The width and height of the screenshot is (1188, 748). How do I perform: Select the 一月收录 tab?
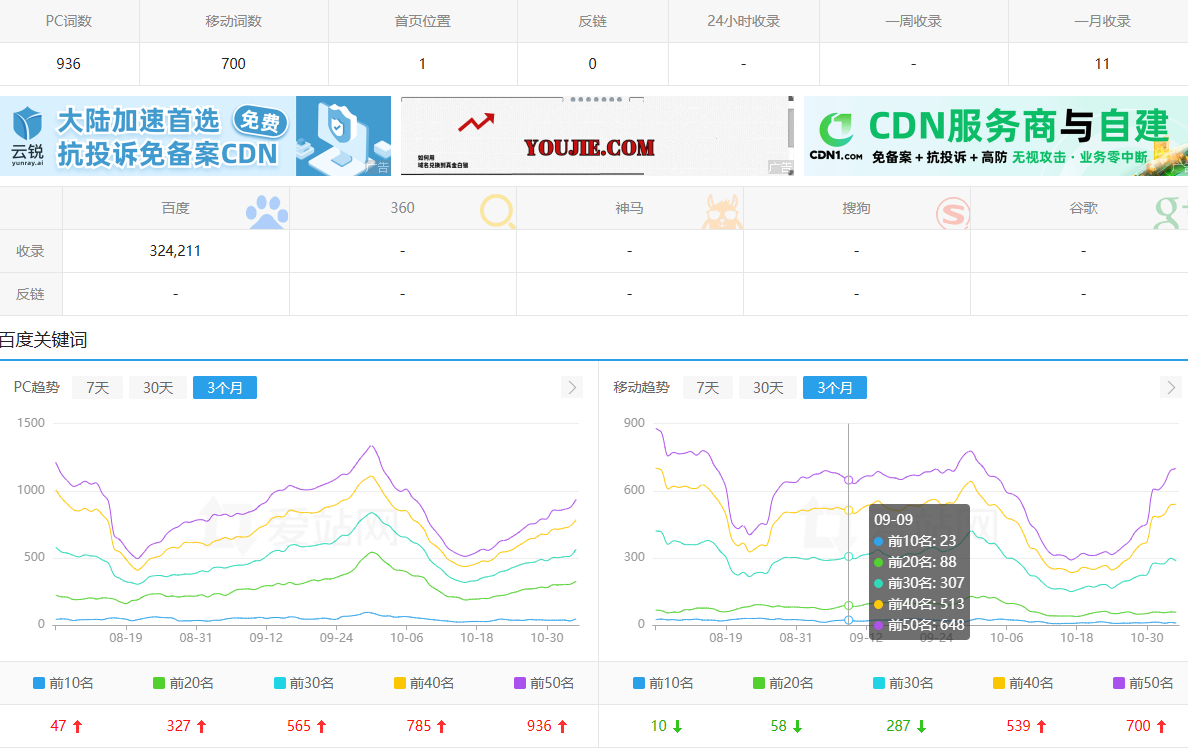click(1102, 20)
